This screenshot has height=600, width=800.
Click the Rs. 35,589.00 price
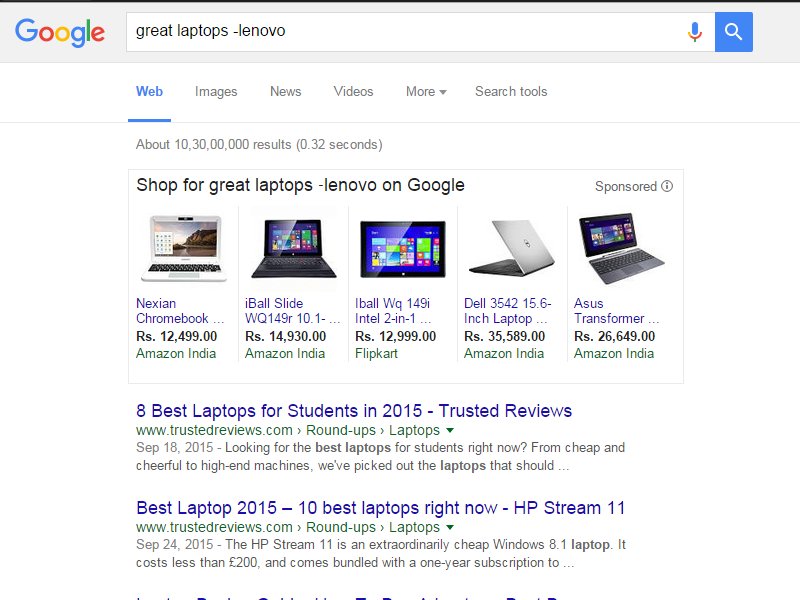click(504, 336)
